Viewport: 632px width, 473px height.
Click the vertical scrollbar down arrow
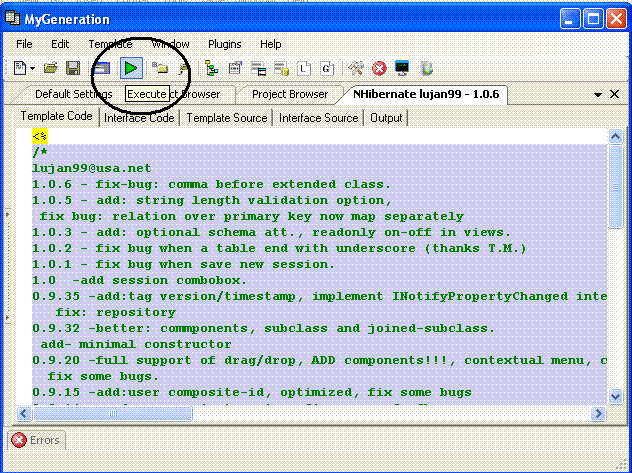point(615,397)
